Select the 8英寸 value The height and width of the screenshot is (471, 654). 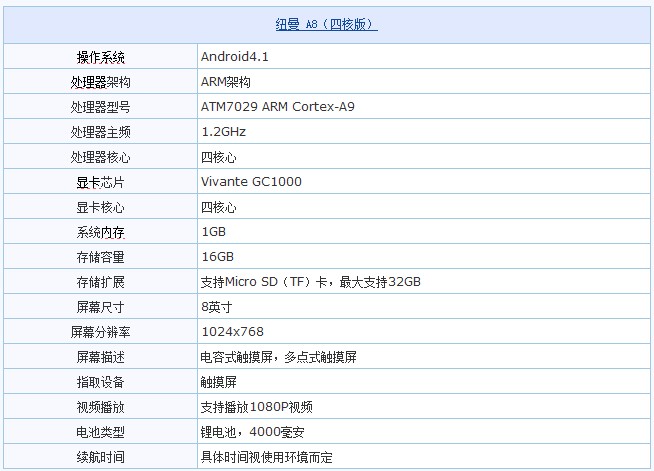point(216,307)
